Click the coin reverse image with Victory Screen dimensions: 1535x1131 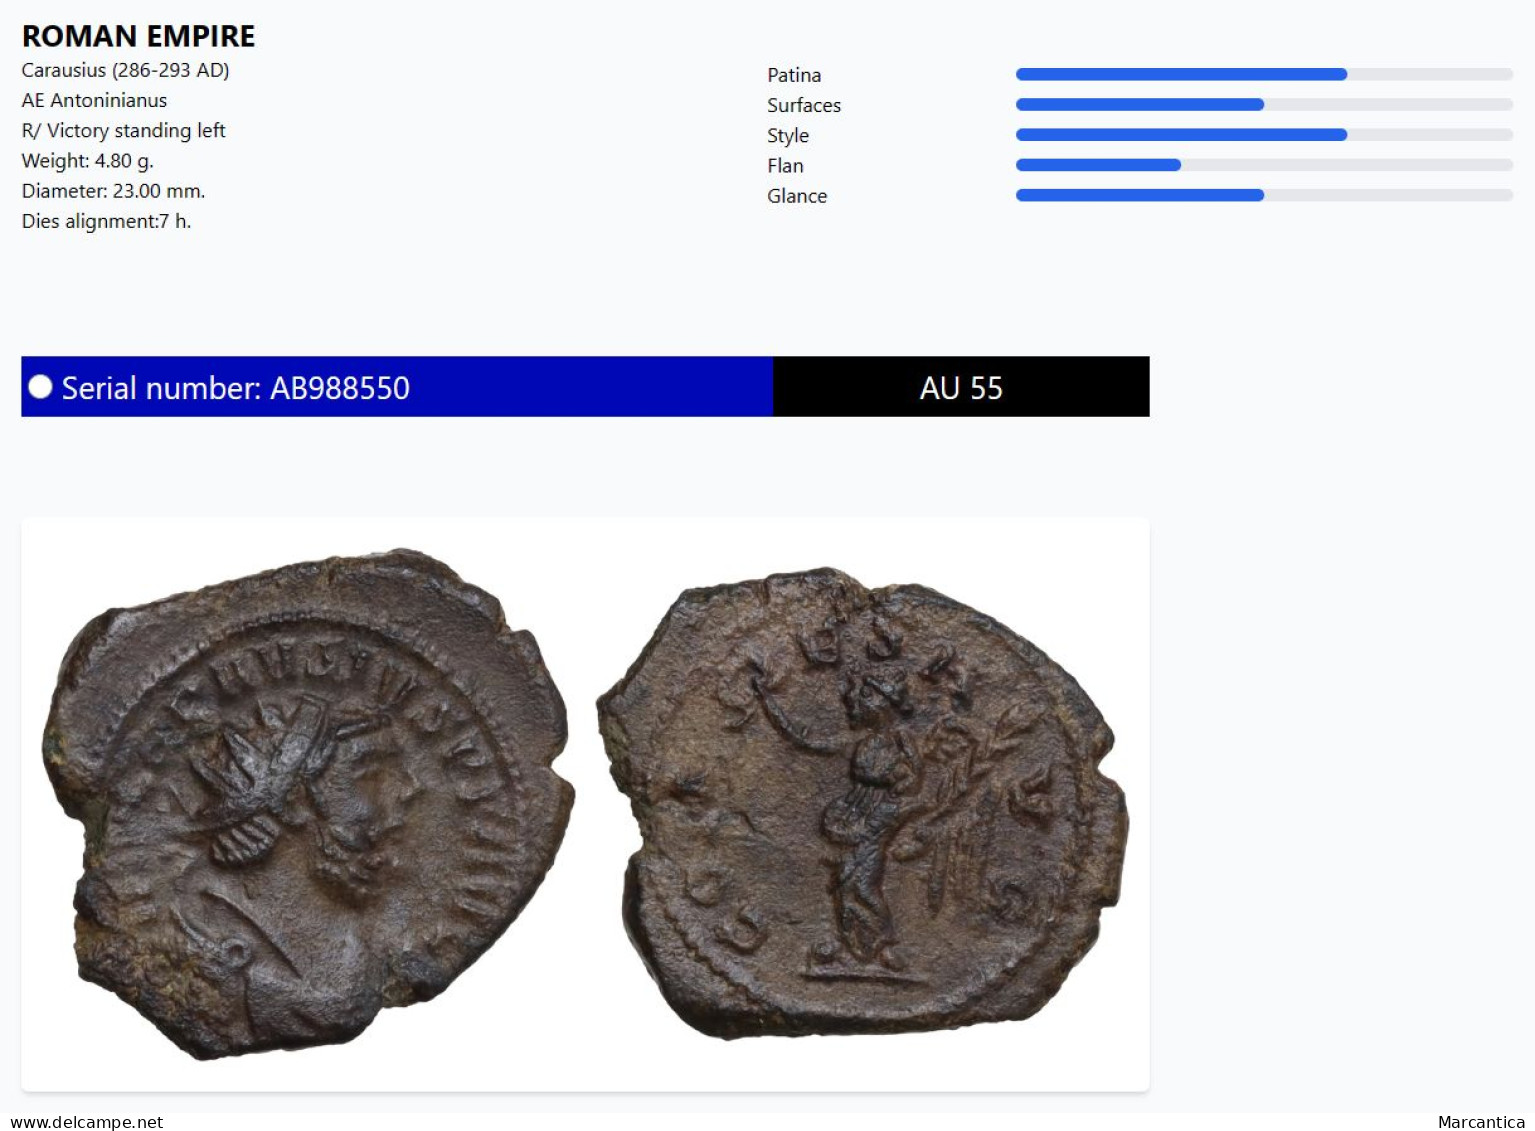click(x=863, y=803)
